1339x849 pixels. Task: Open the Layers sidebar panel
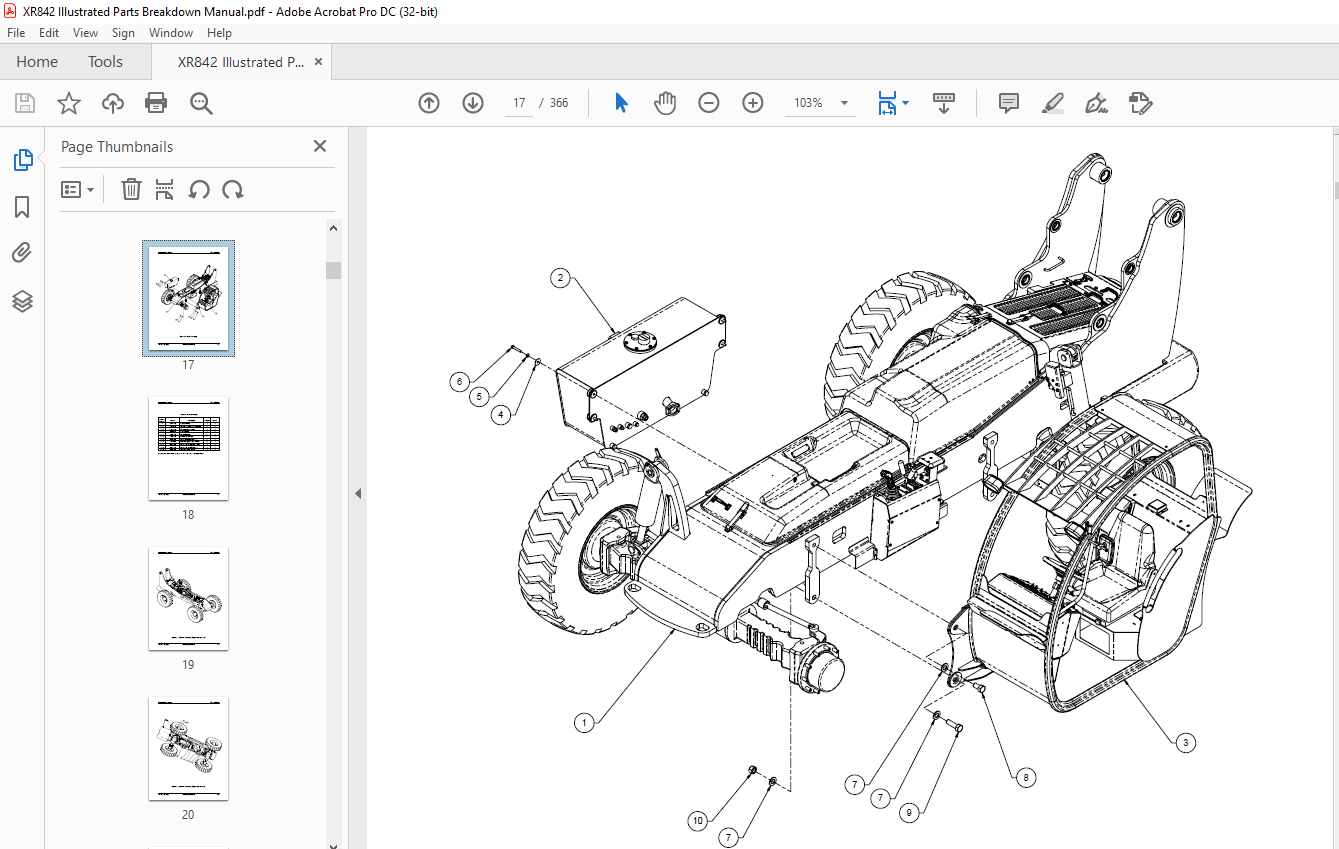(22, 300)
